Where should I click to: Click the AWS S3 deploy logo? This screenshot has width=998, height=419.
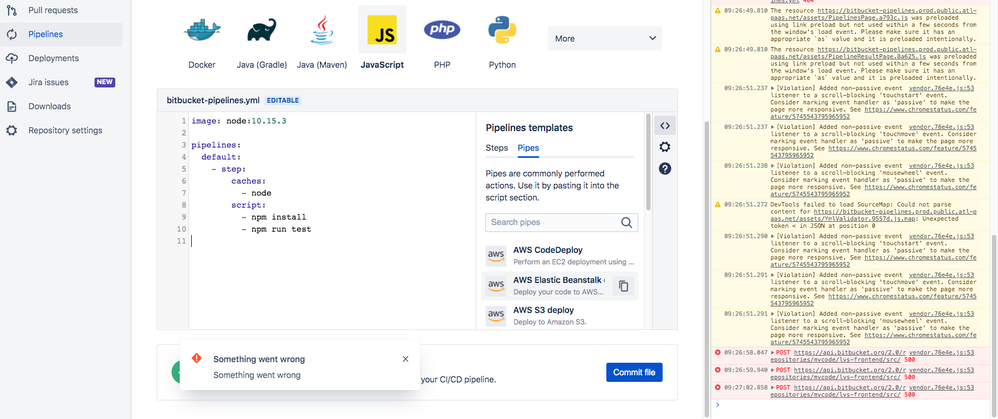[496, 316]
